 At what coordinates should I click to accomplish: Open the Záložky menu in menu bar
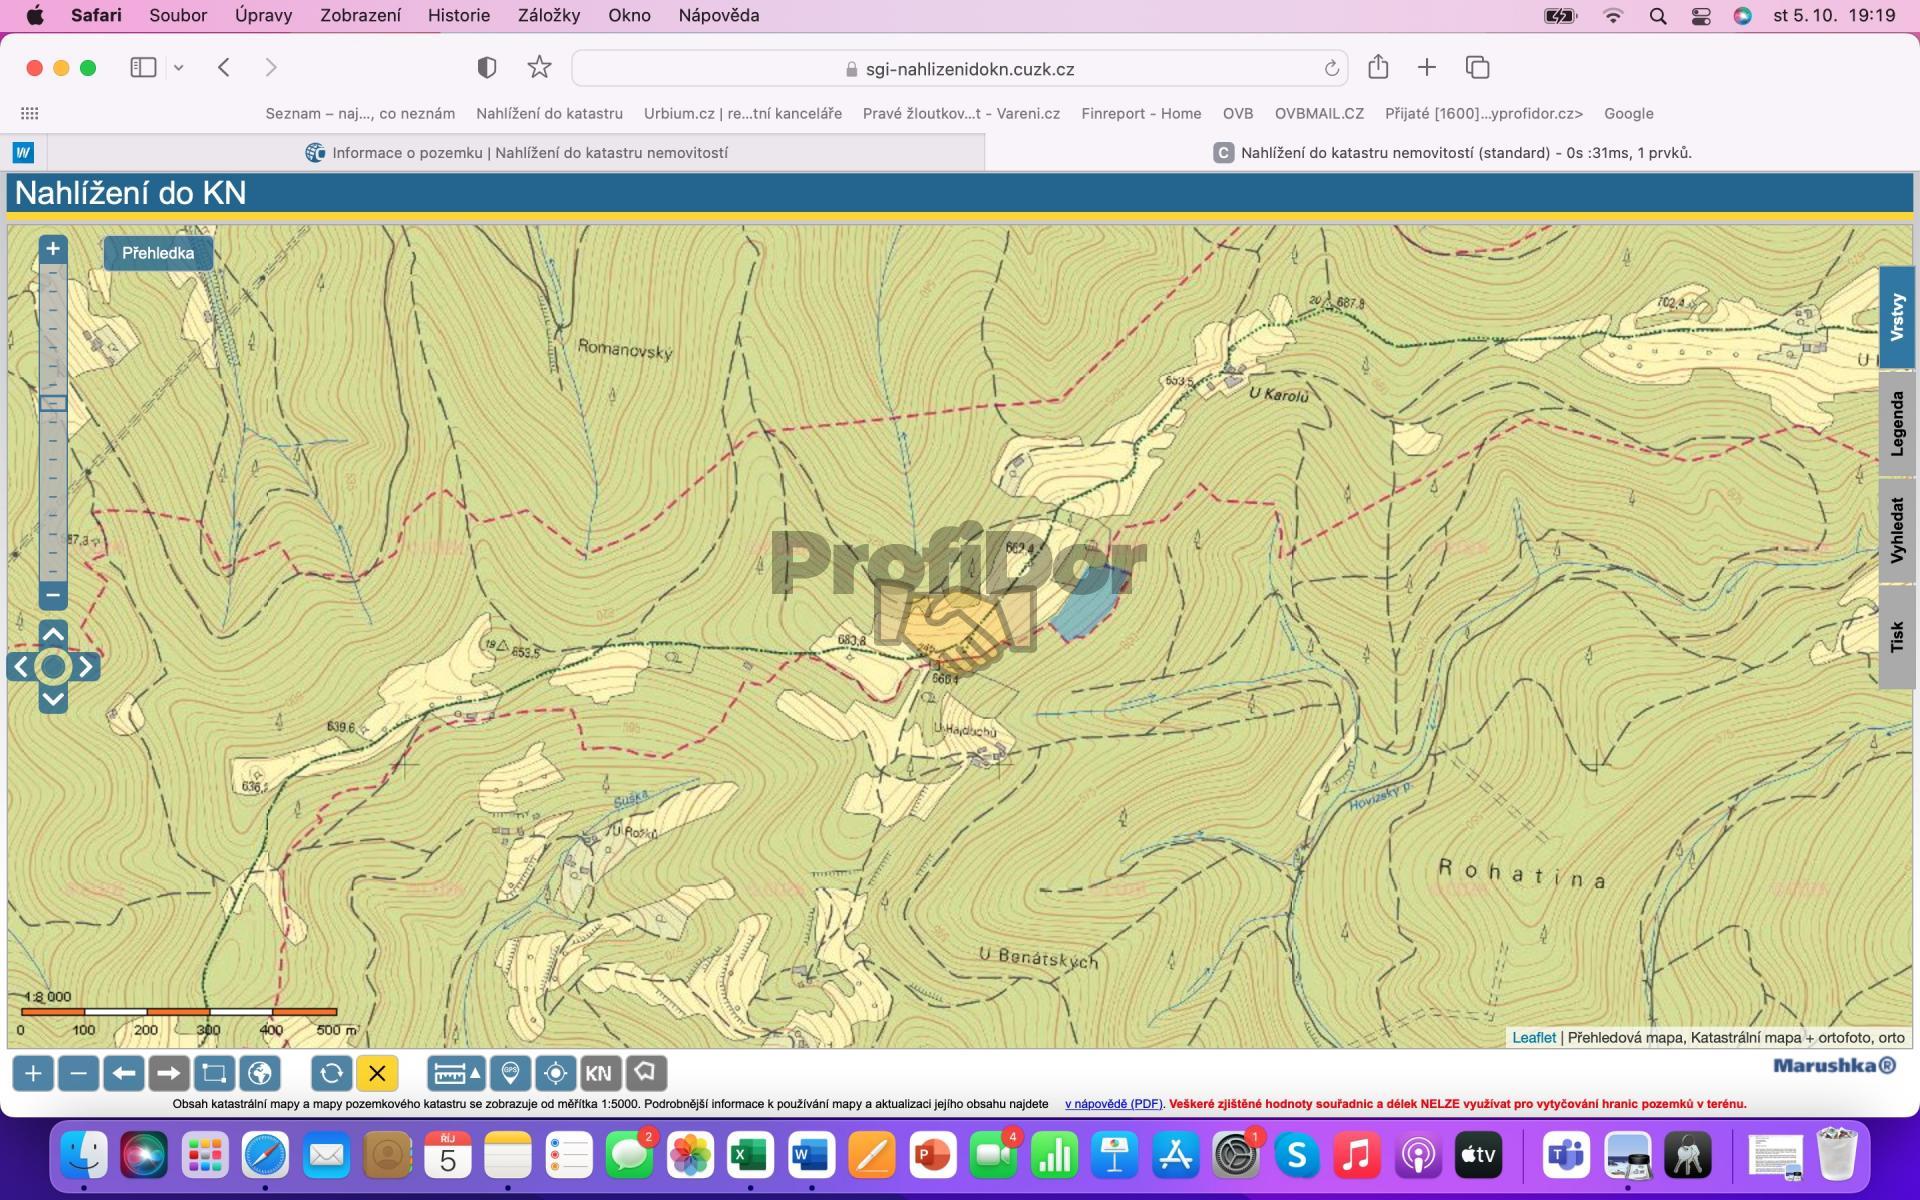click(x=548, y=15)
